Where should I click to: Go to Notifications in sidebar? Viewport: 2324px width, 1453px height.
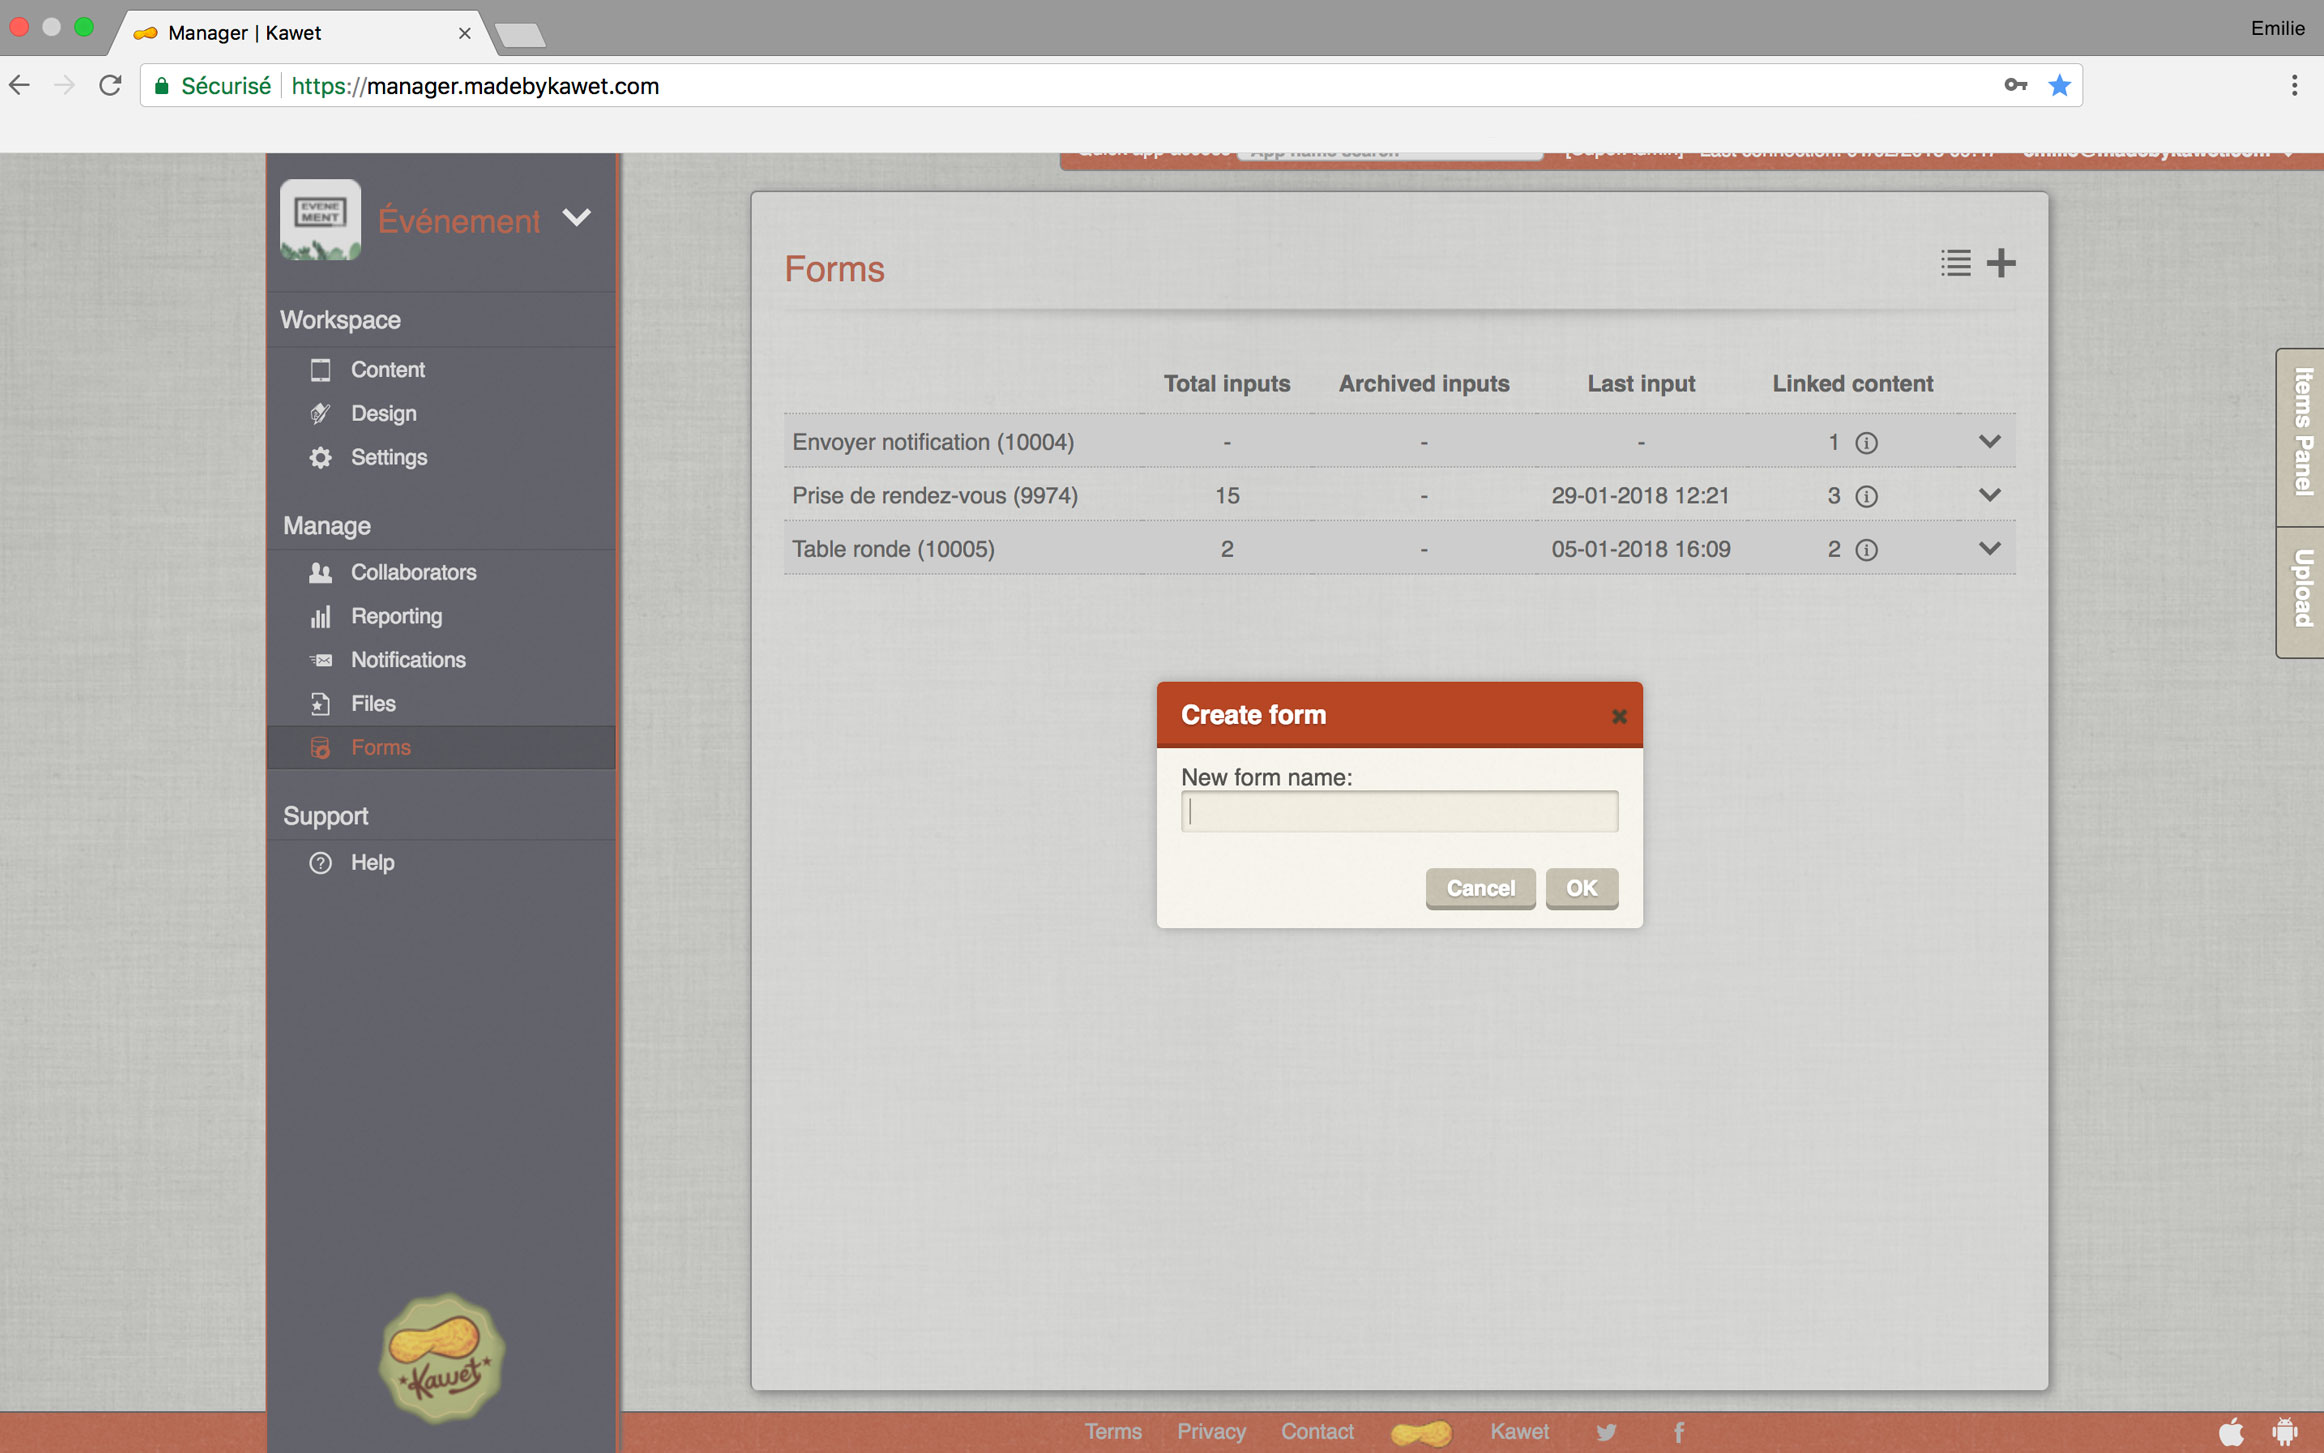[x=408, y=660]
